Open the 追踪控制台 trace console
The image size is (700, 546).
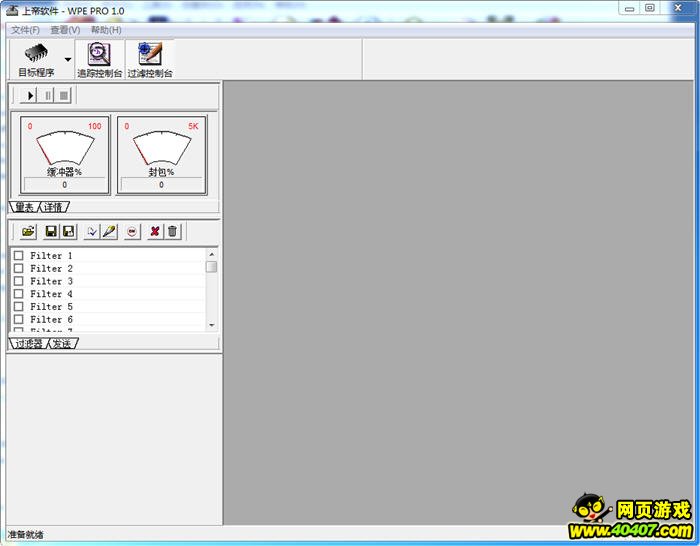coord(99,59)
